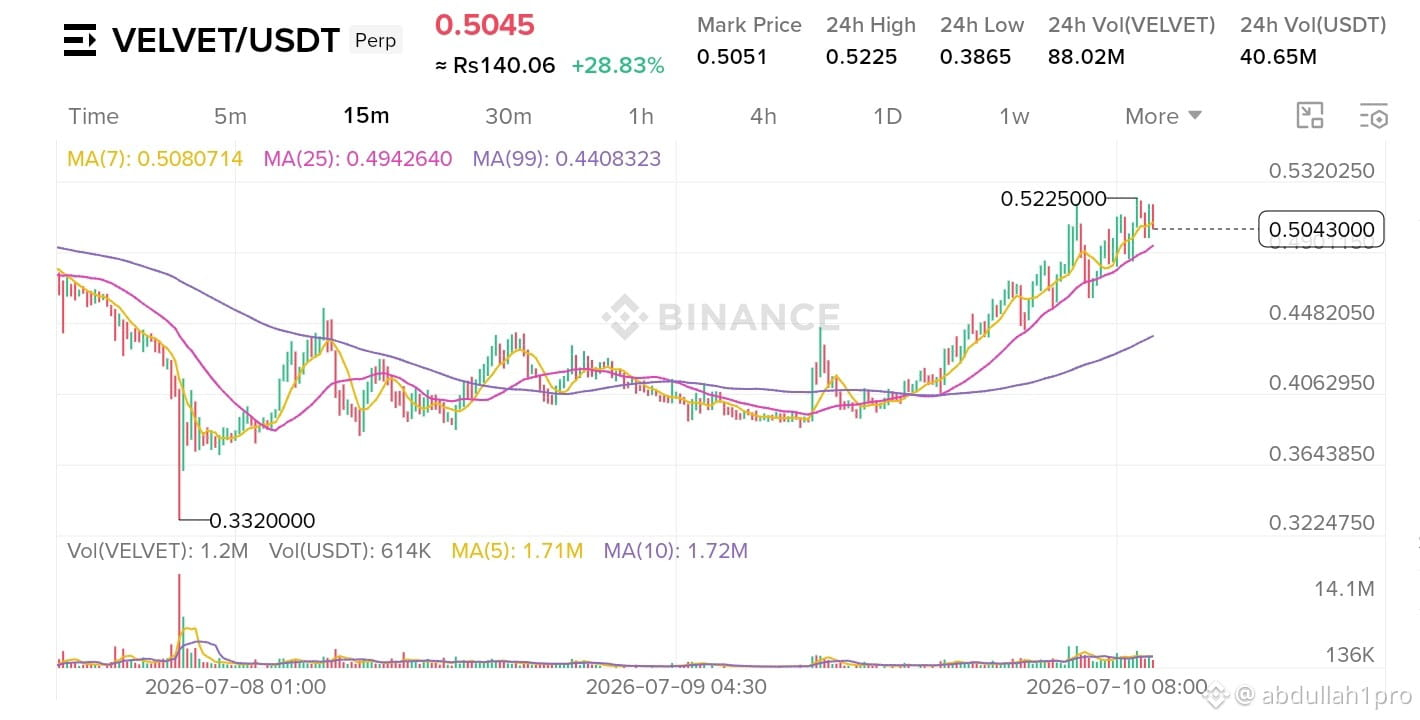Click the 0.3643850 price axis label
This screenshot has width=1420, height=720.
tap(1321, 454)
